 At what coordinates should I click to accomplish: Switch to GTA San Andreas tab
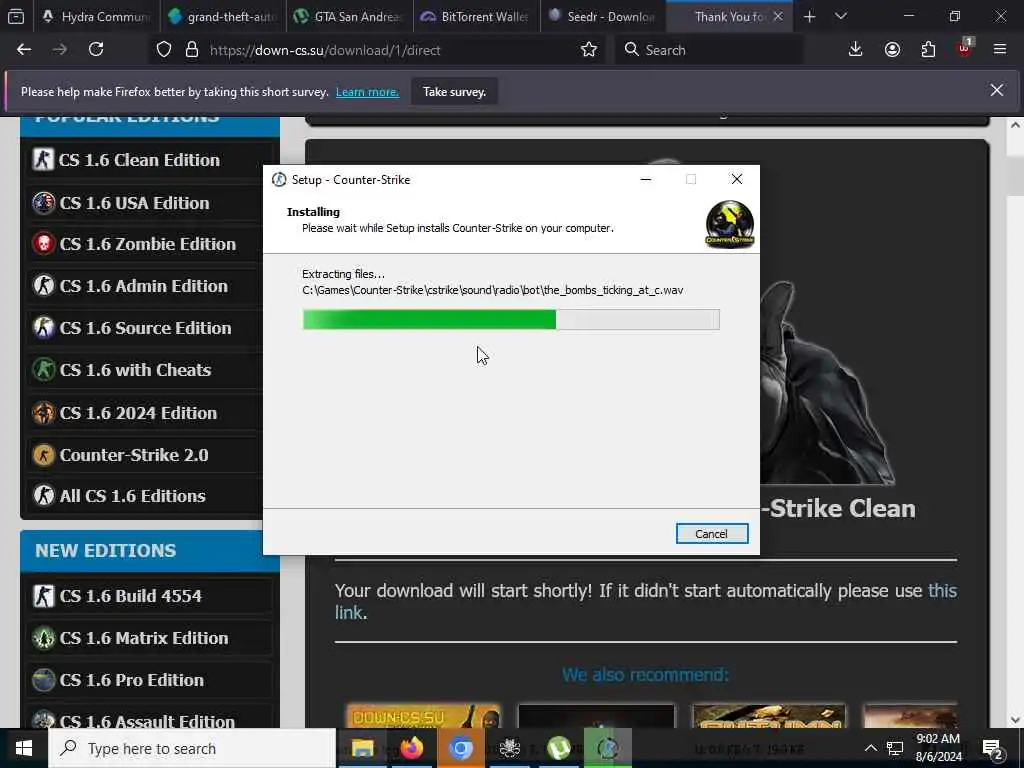[x=349, y=16]
